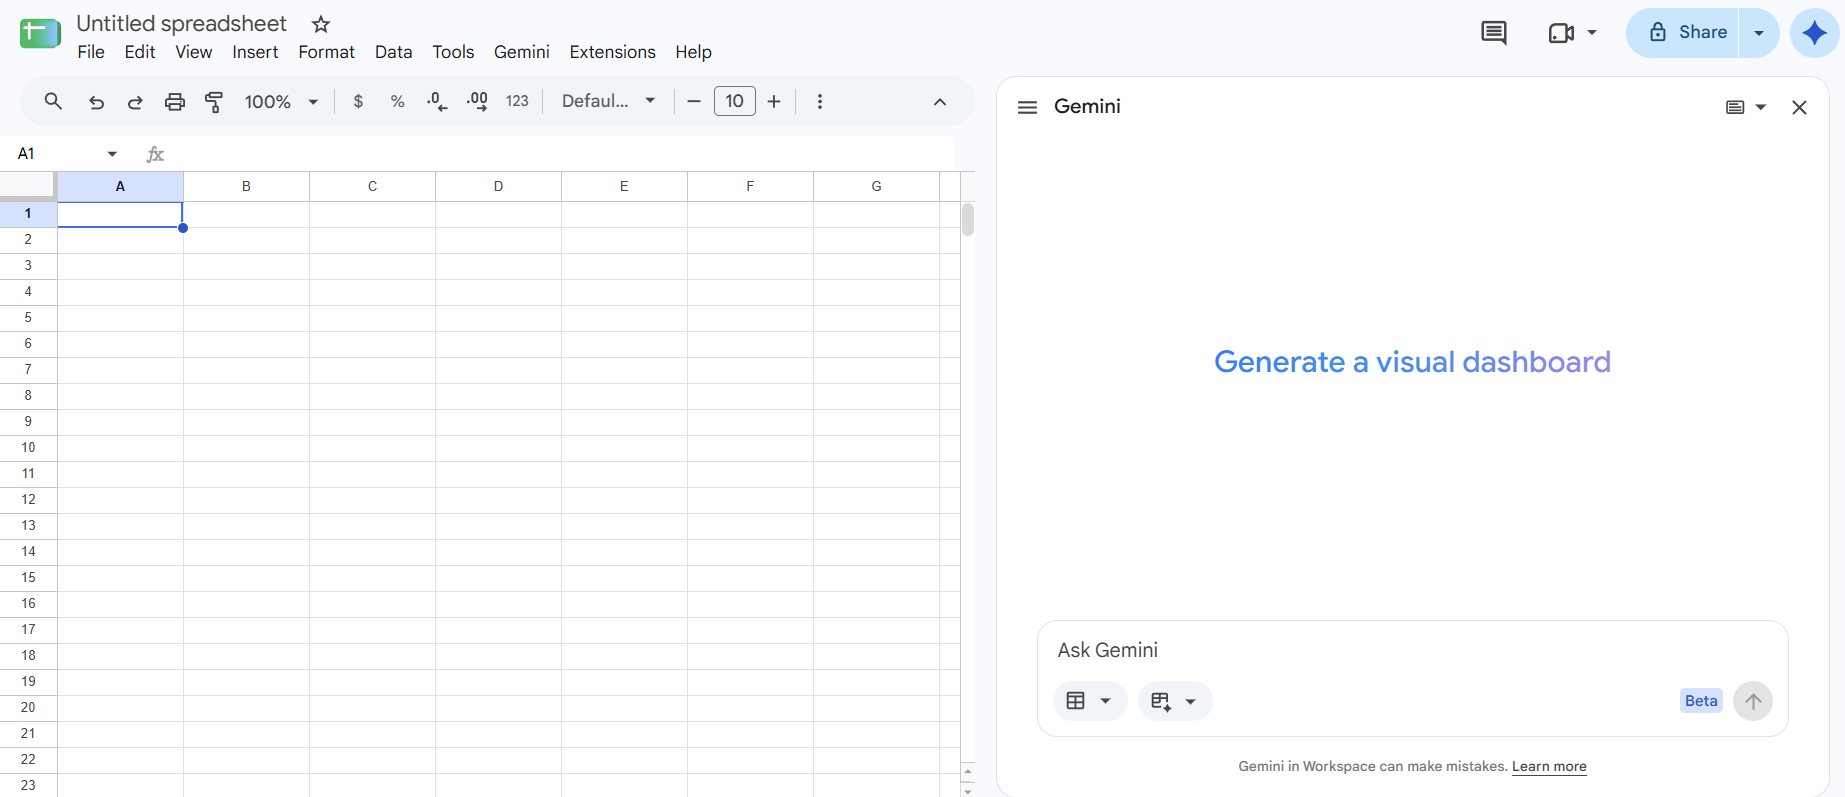Follow the Learn more link
This screenshot has height=797, width=1845.
pos(1549,767)
